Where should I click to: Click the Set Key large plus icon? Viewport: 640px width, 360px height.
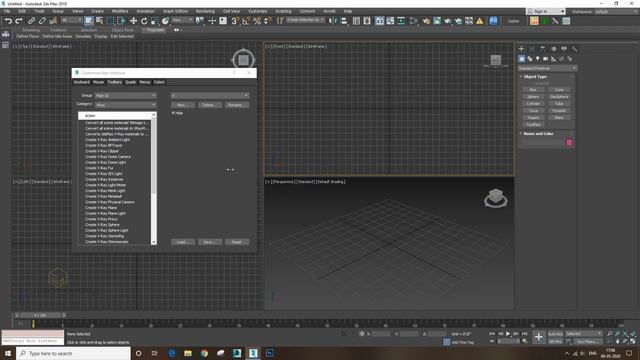tap(539, 337)
